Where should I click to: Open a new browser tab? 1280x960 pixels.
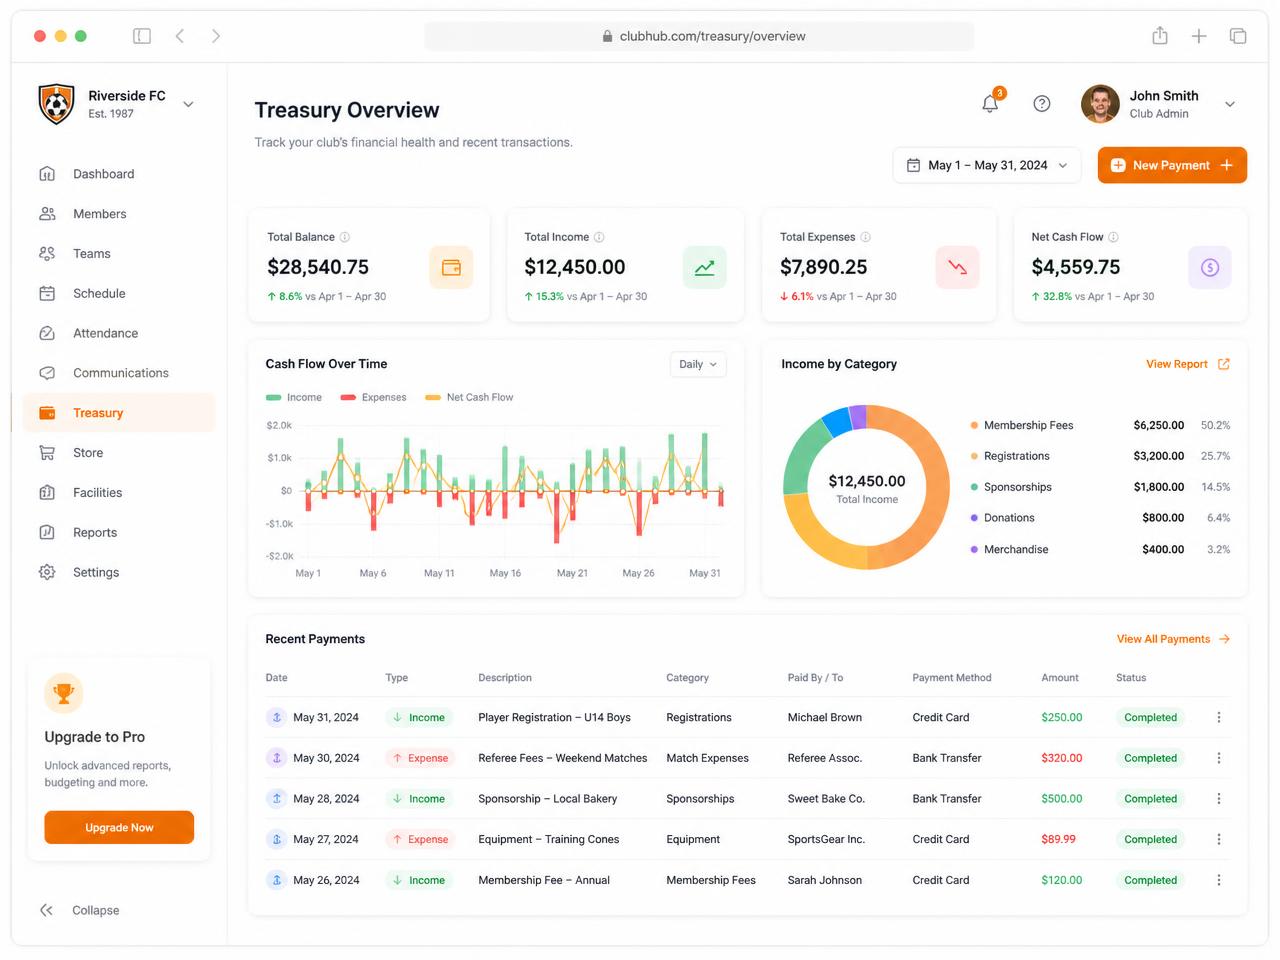pos(1199,36)
